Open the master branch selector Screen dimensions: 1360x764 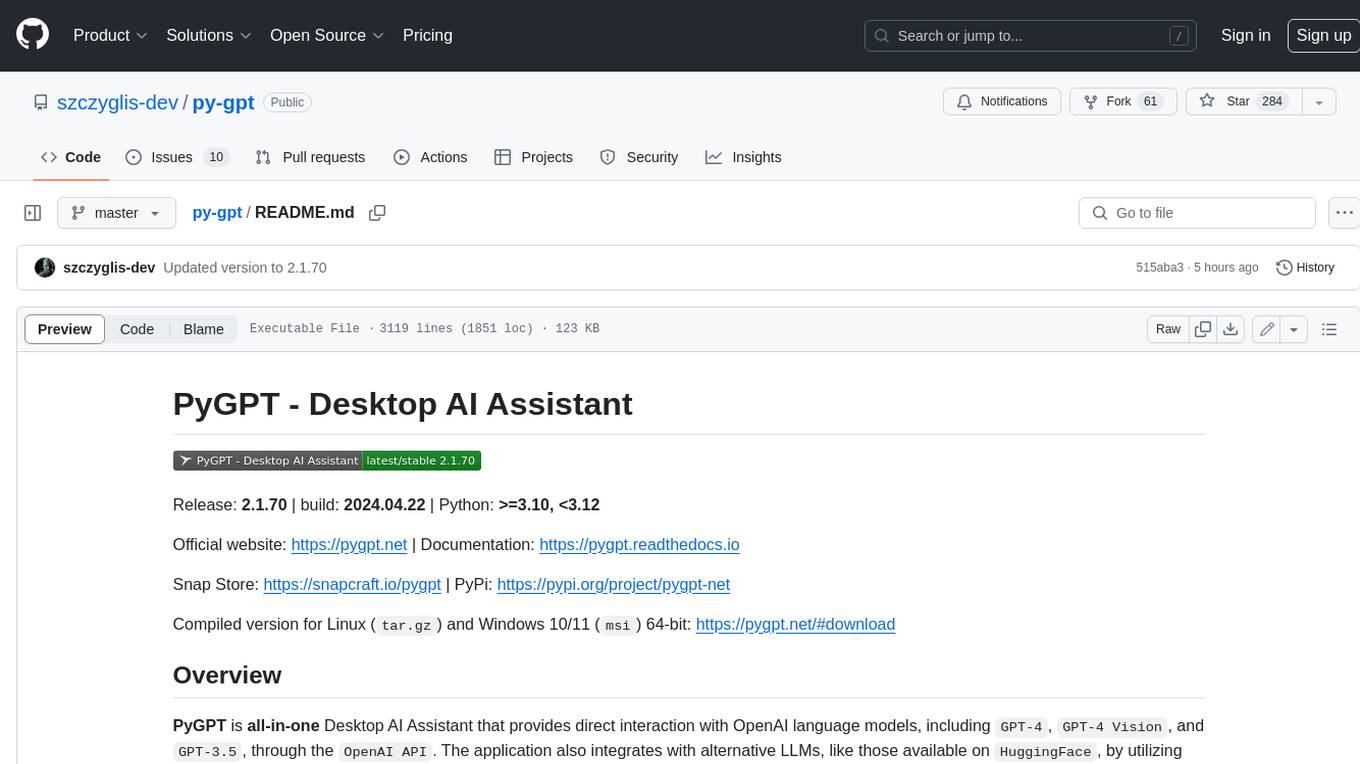point(116,213)
